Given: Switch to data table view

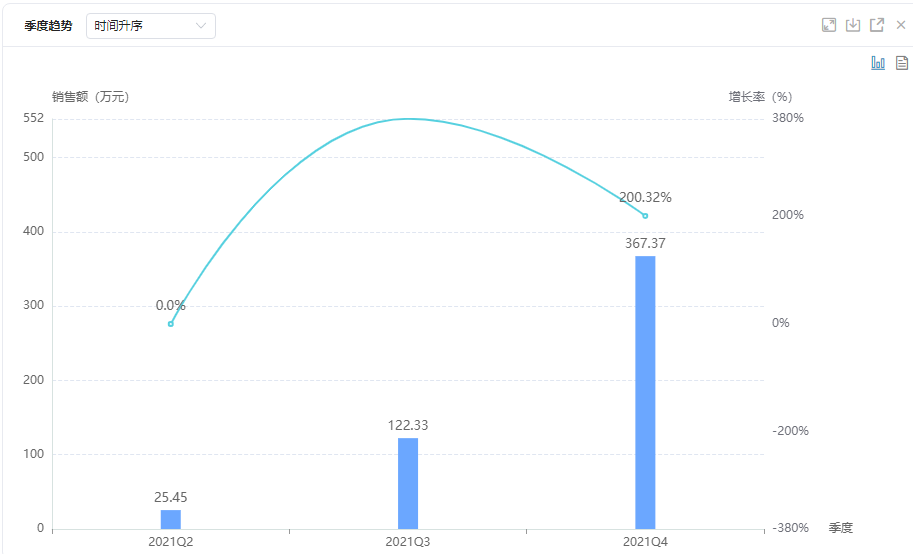Looking at the screenshot, I should (x=902, y=63).
